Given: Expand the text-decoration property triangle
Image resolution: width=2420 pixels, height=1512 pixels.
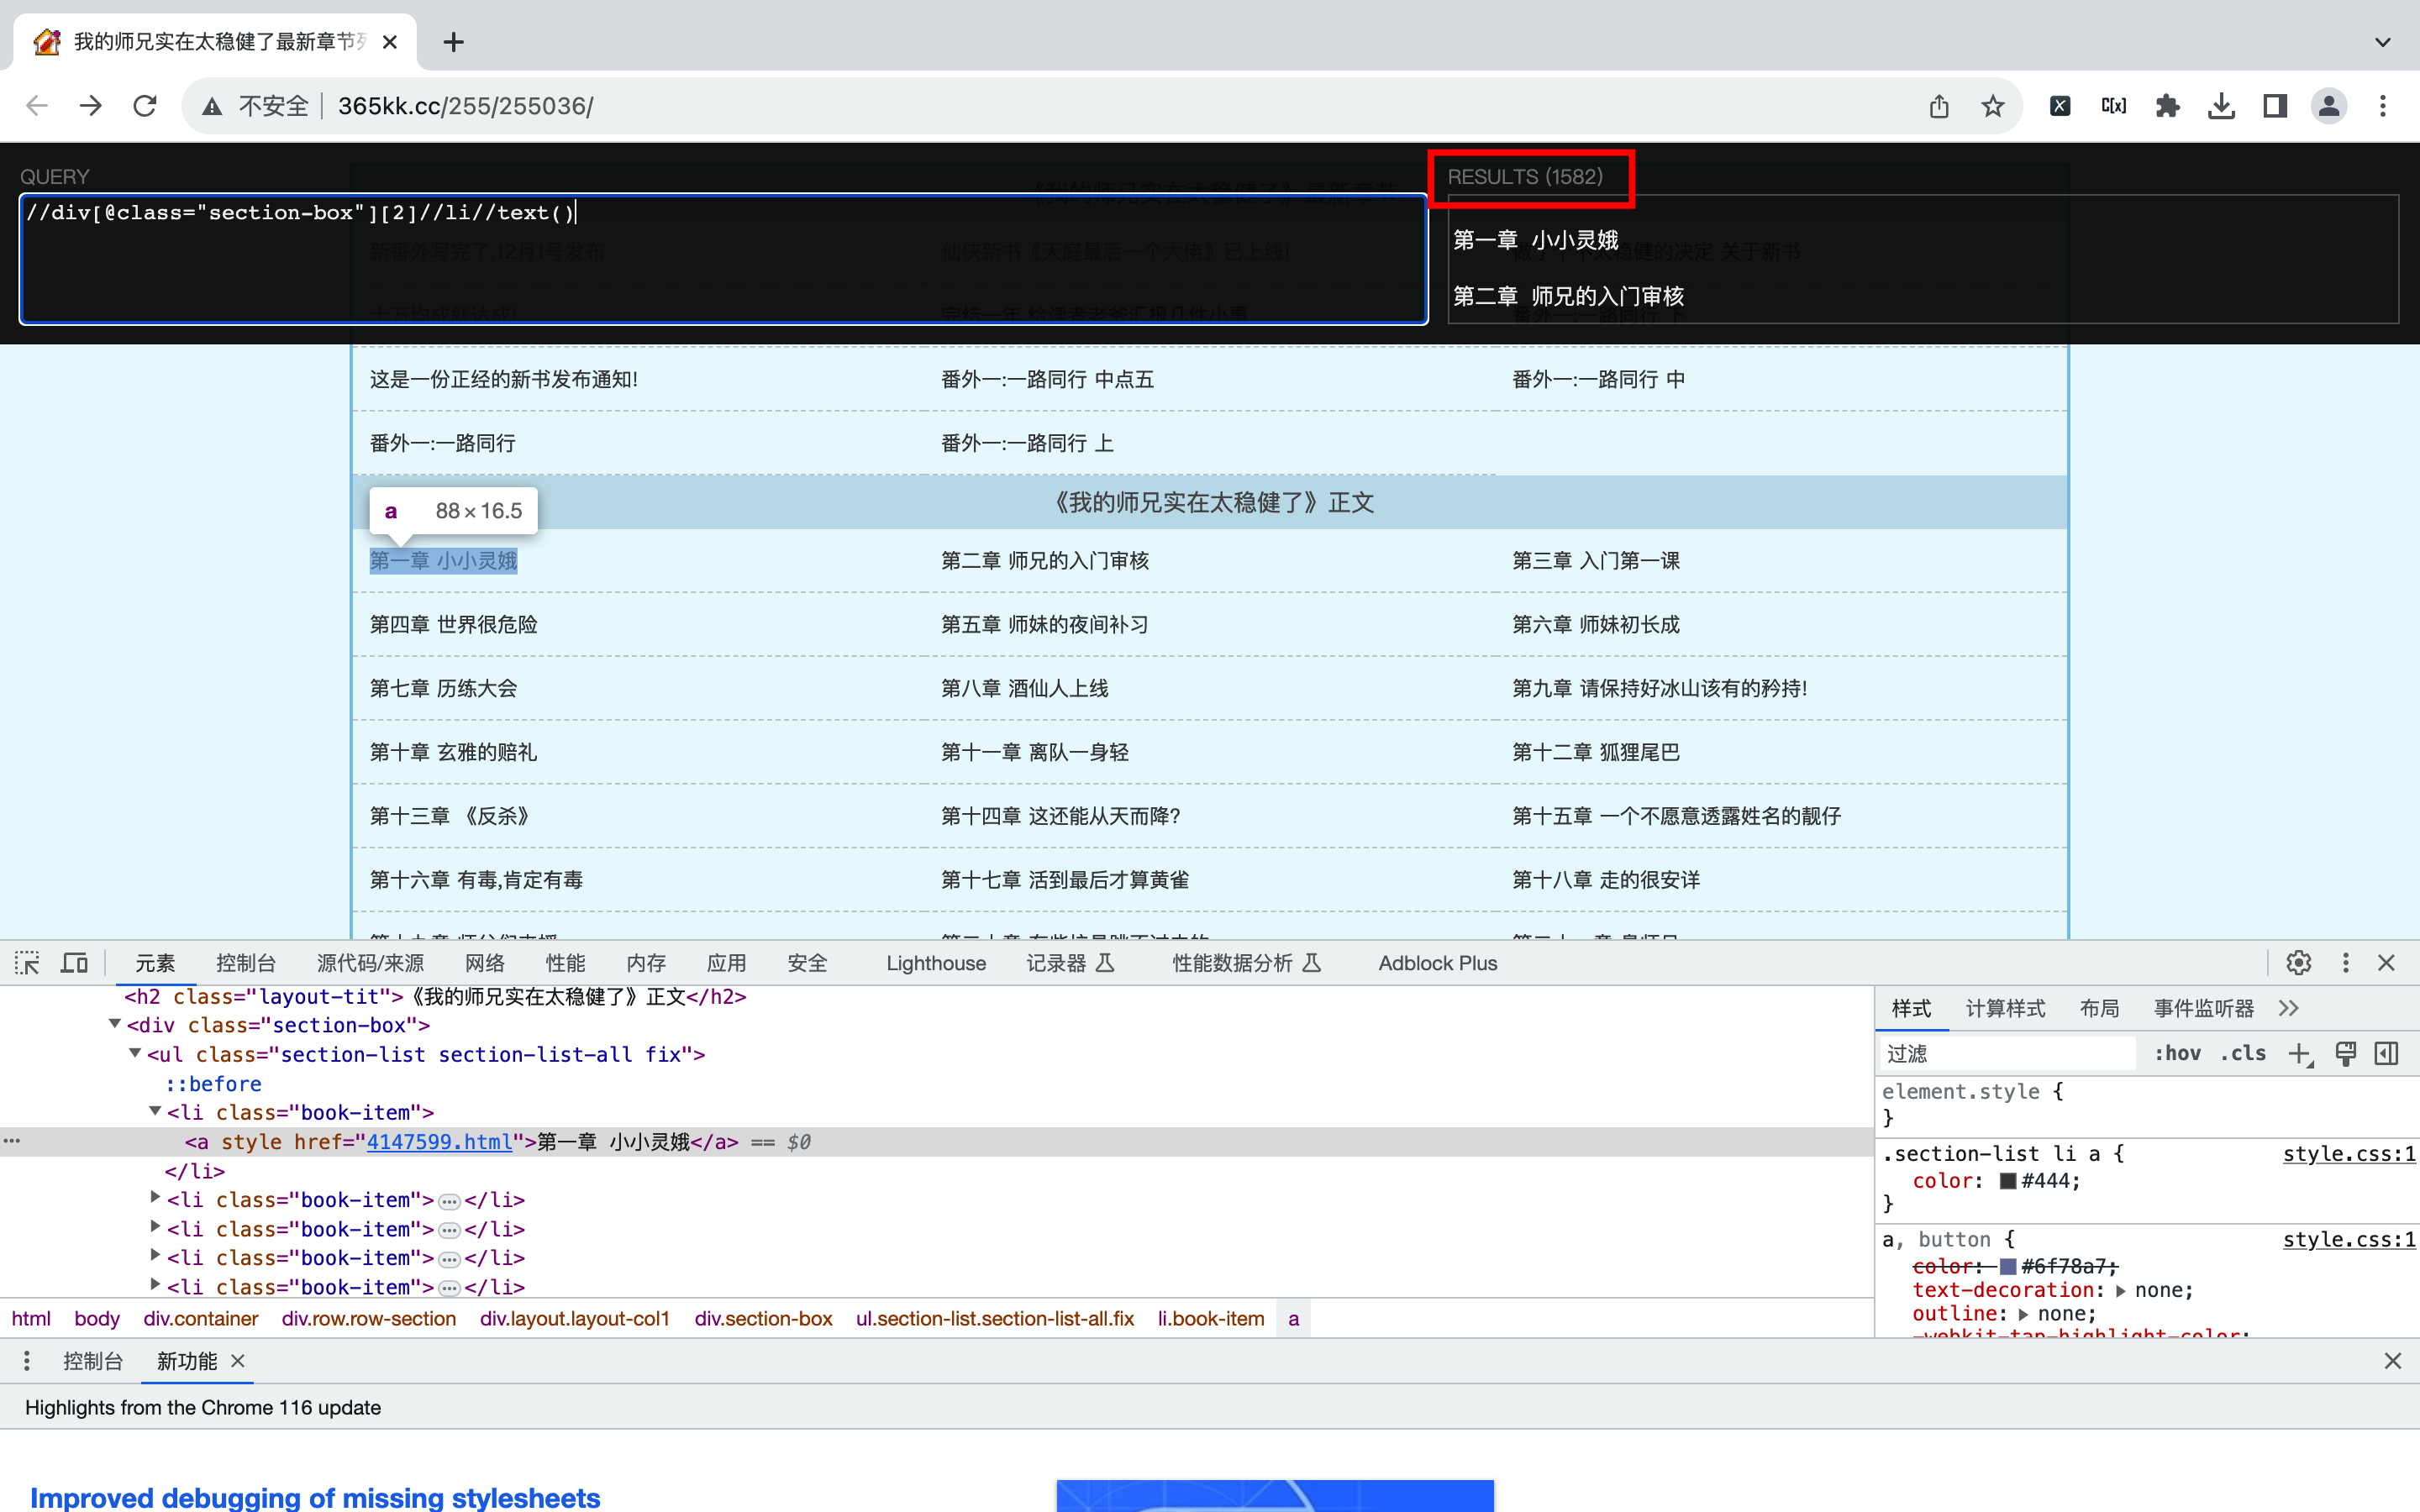Looking at the screenshot, I should 2121,1291.
